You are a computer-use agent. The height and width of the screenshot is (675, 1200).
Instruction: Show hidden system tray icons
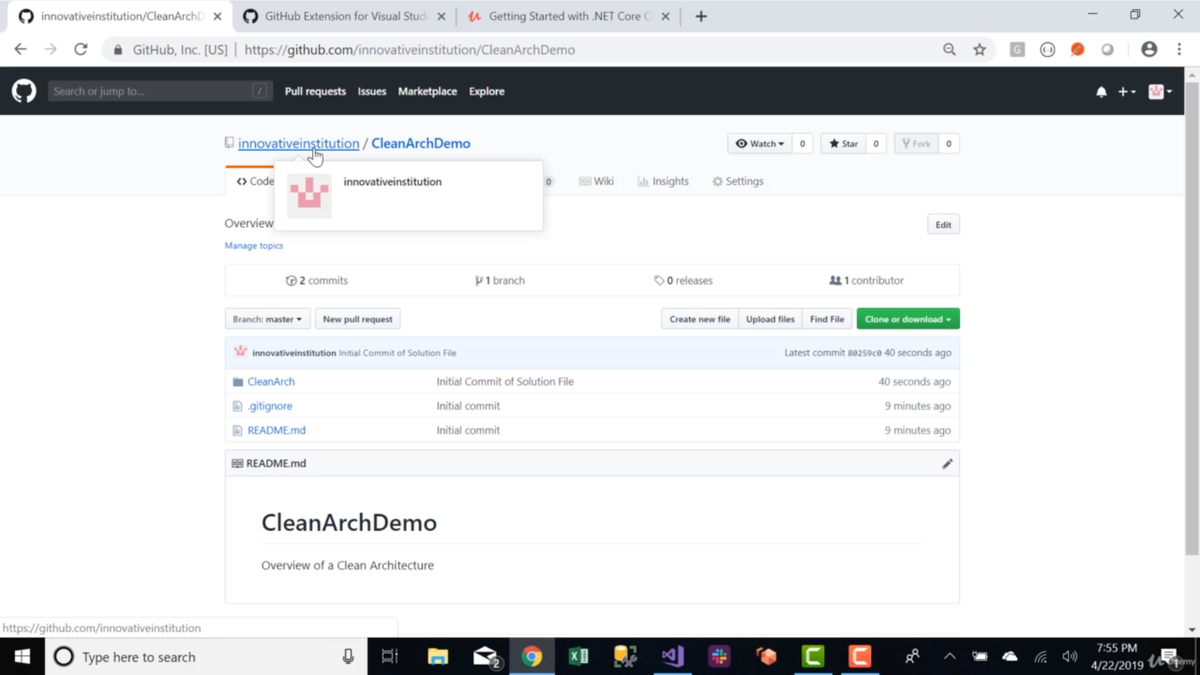(x=949, y=657)
